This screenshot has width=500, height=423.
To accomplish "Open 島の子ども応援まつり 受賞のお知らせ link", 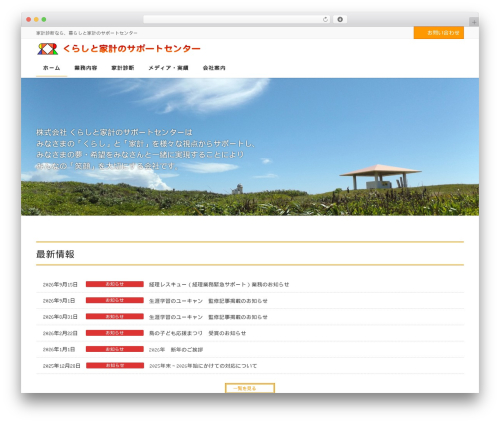I will pos(197,333).
